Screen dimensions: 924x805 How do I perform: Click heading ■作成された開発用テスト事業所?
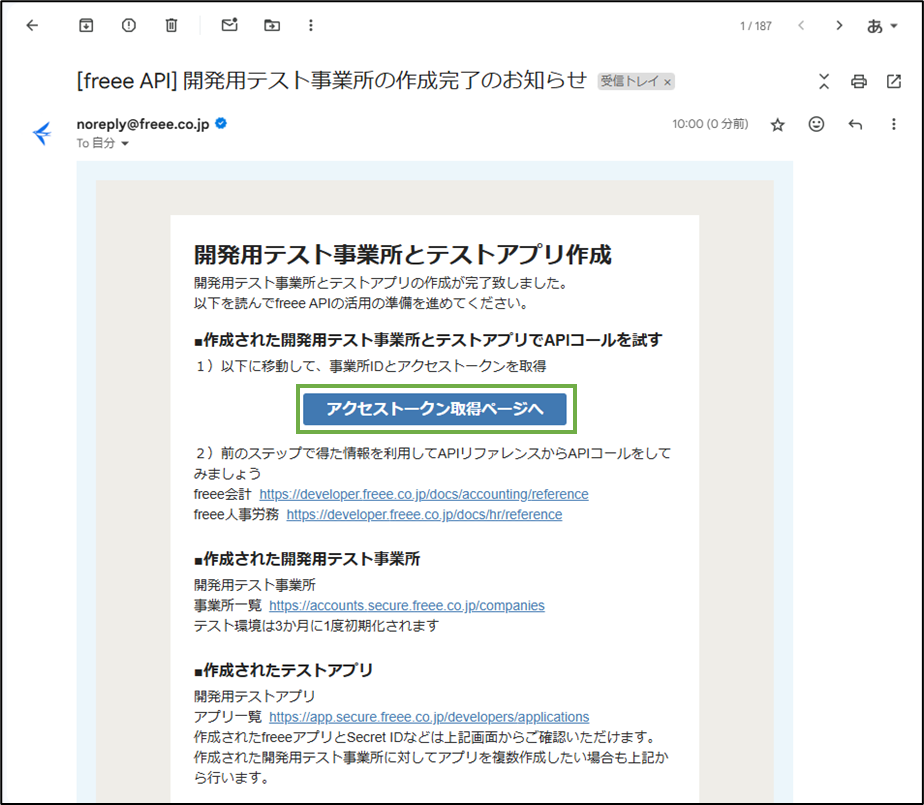307,559
